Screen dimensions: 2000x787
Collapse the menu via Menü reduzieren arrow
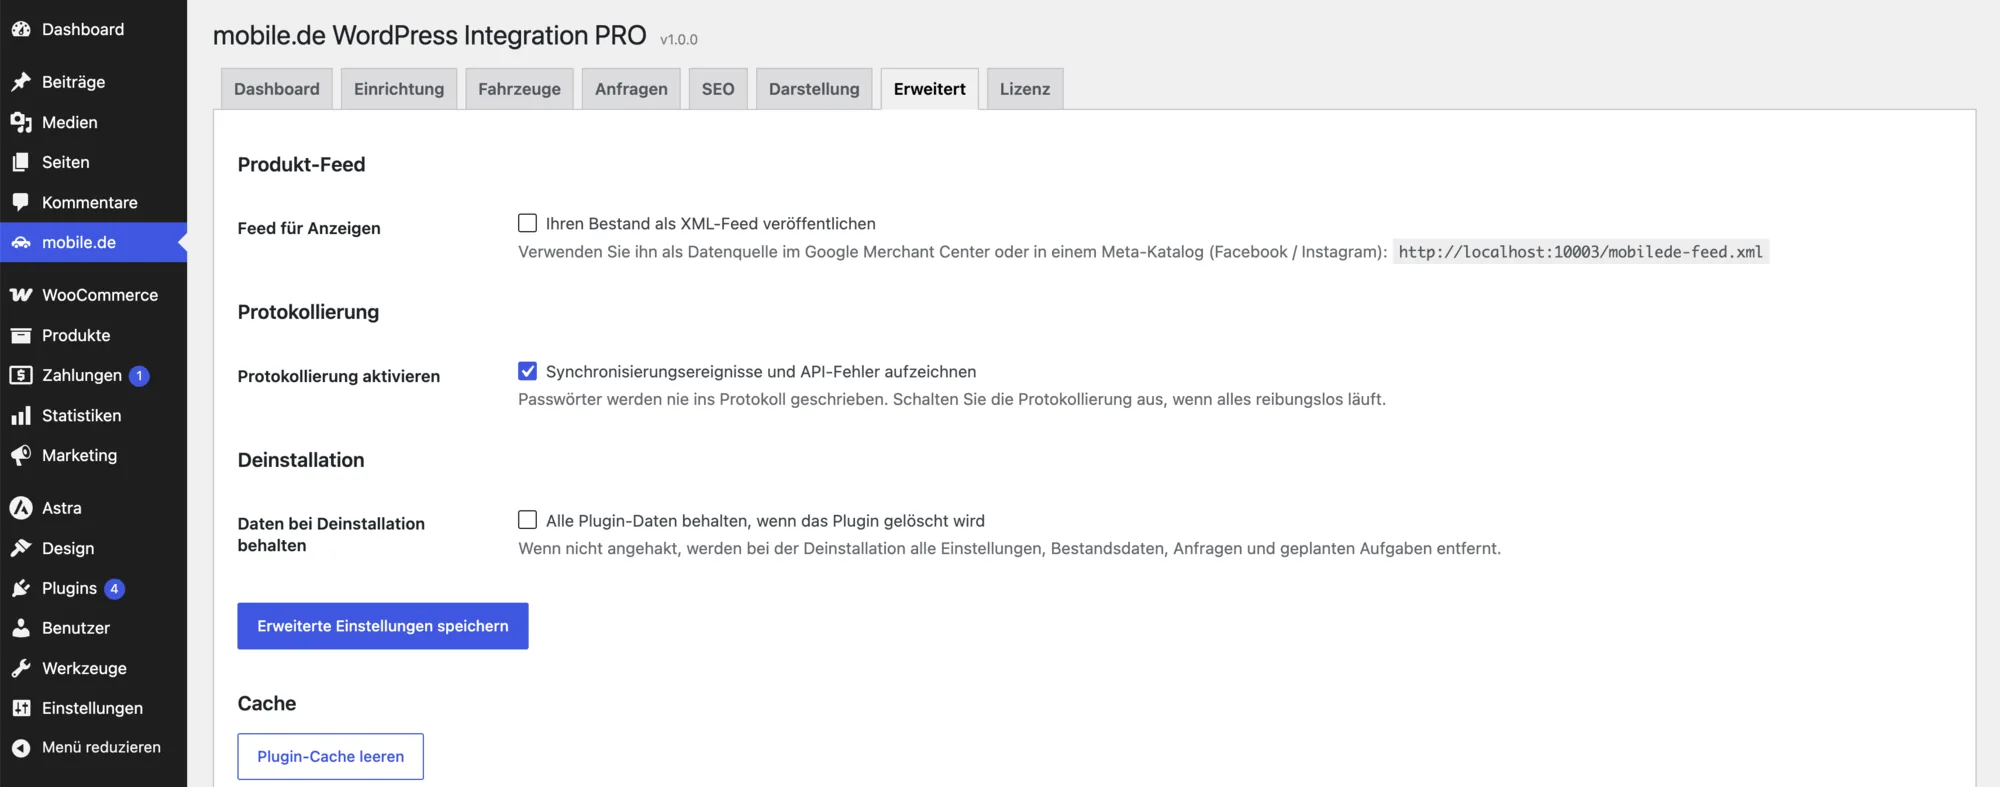tap(21, 748)
